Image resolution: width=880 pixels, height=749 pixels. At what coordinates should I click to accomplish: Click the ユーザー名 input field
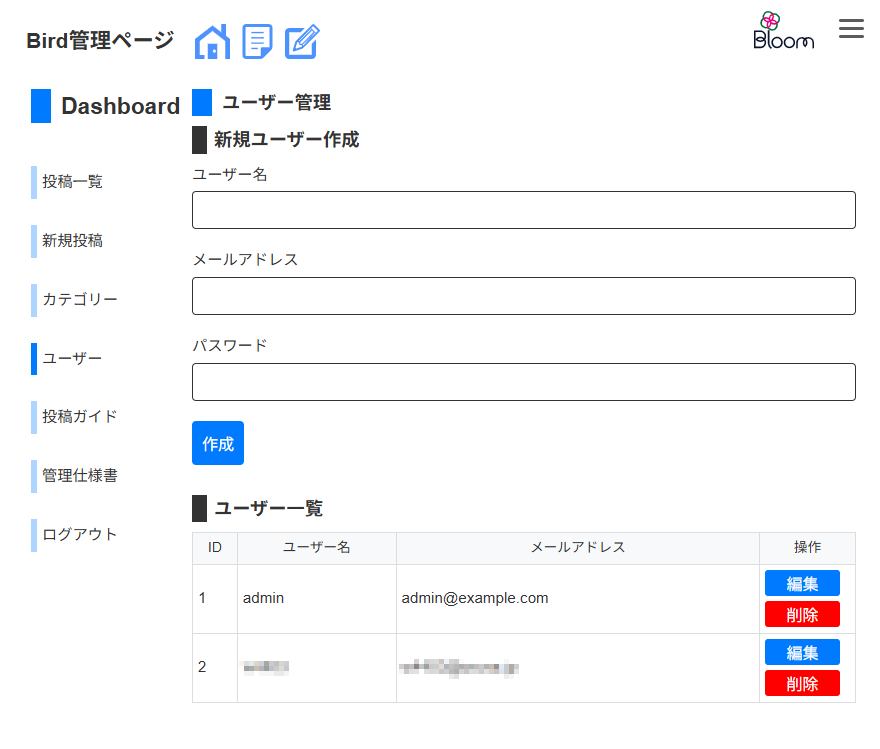click(523, 210)
